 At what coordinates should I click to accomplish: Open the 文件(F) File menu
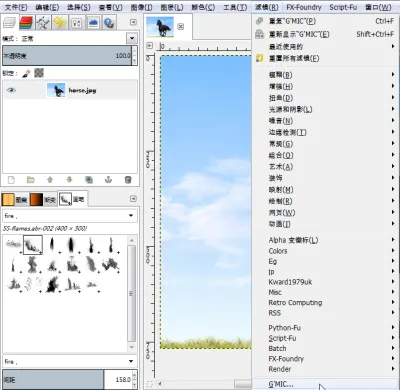pyautogui.click(x=16, y=7)
